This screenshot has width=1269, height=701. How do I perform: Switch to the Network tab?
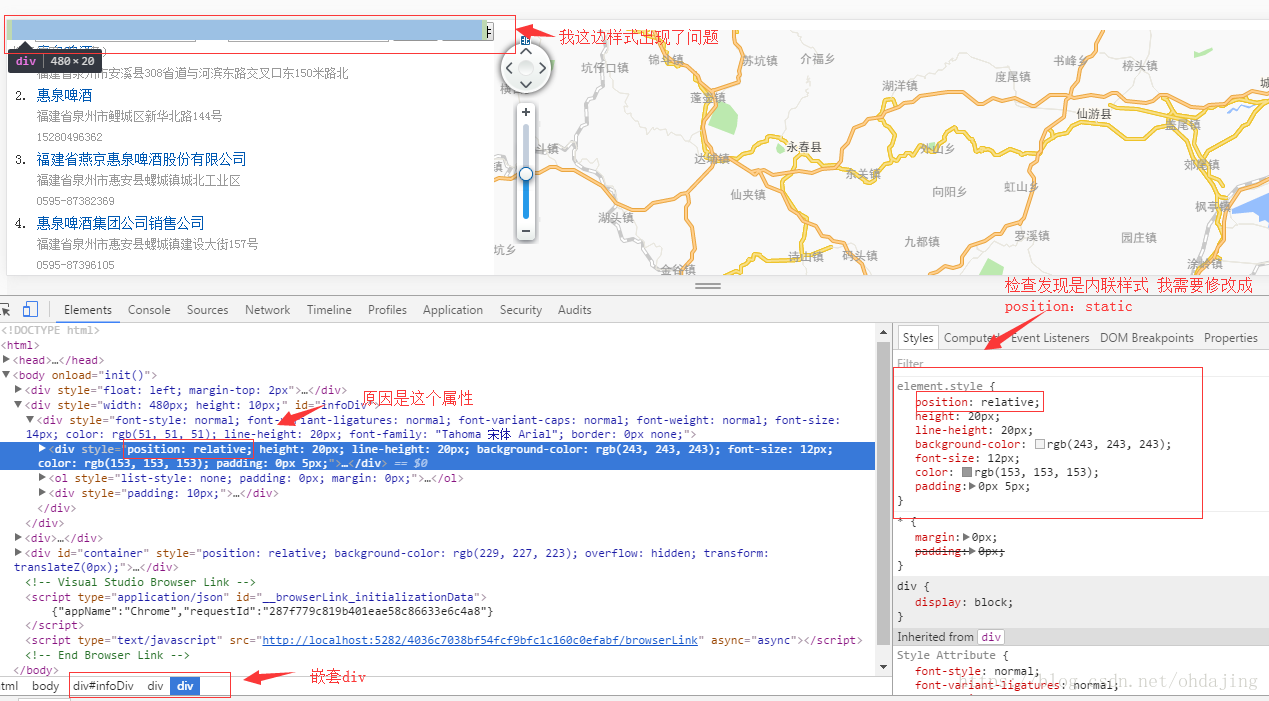268,310
